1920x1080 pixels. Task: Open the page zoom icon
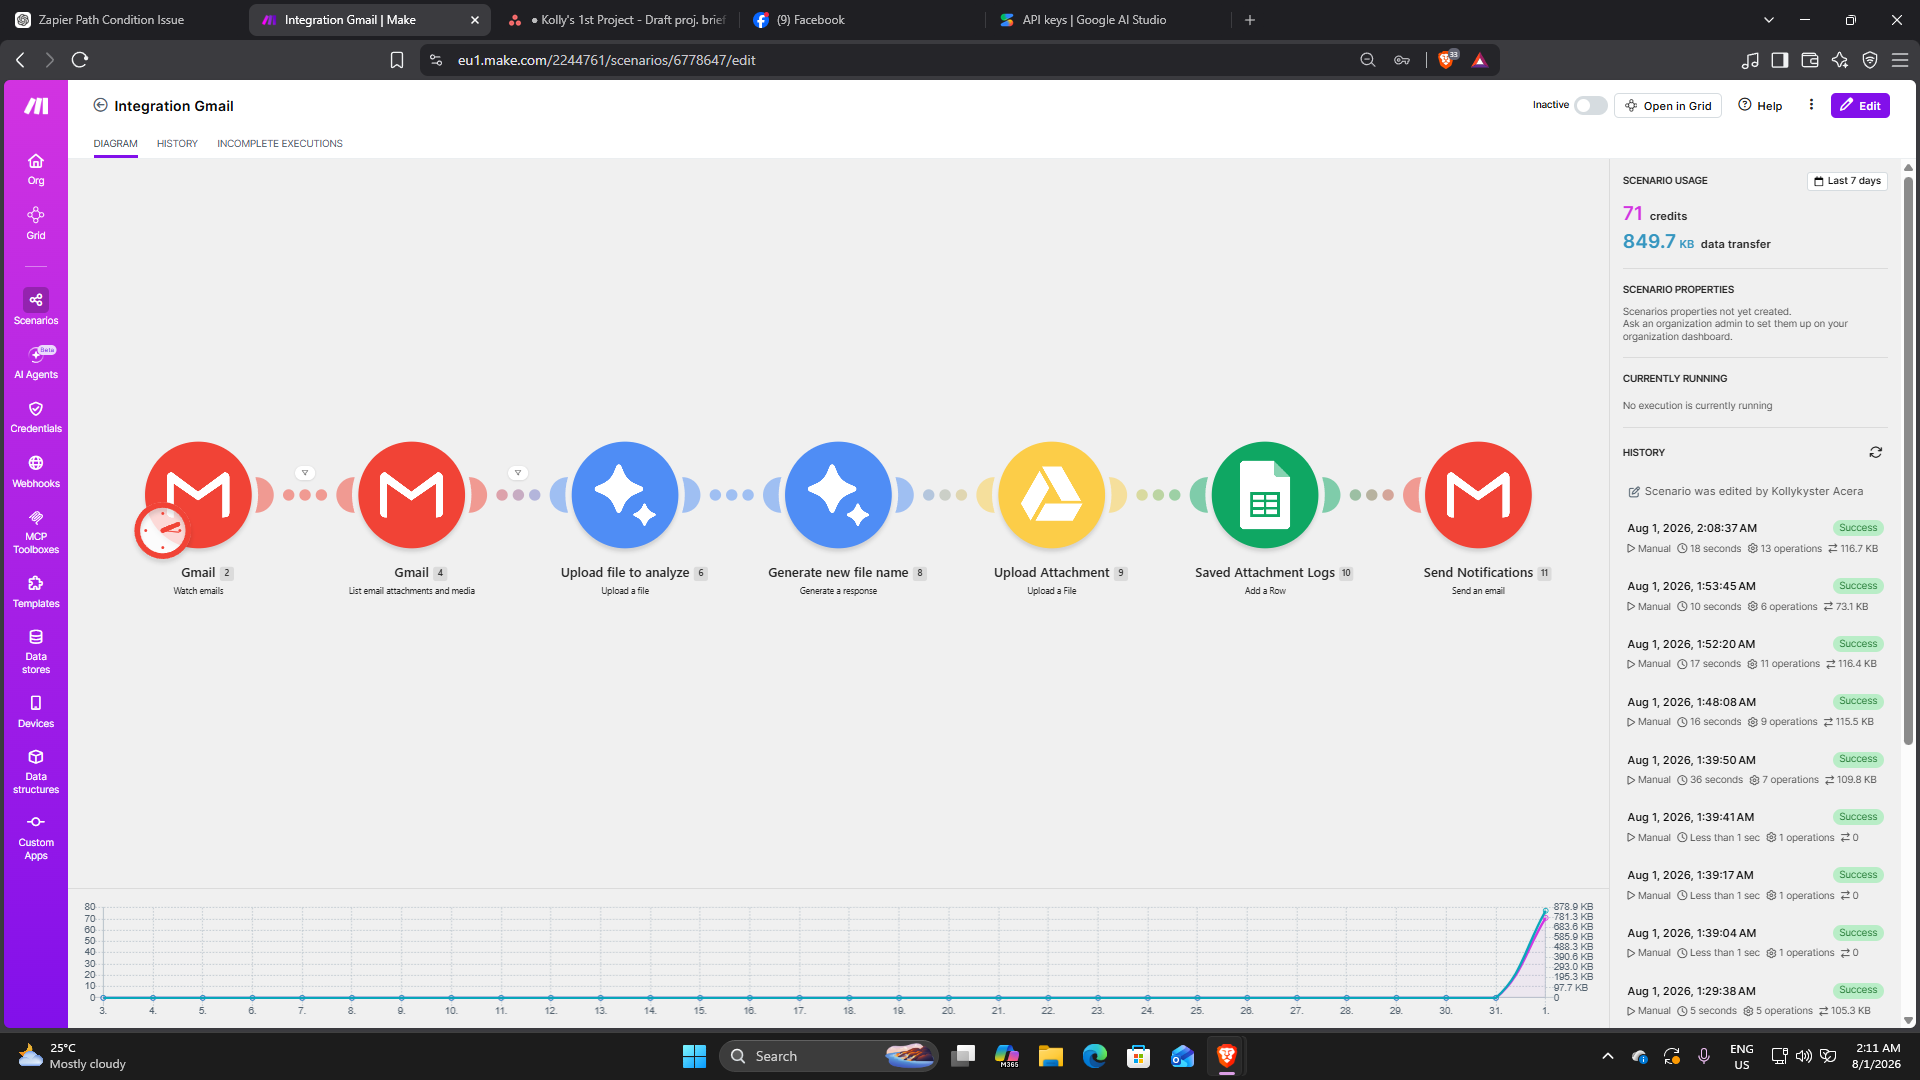point(1368,60)
